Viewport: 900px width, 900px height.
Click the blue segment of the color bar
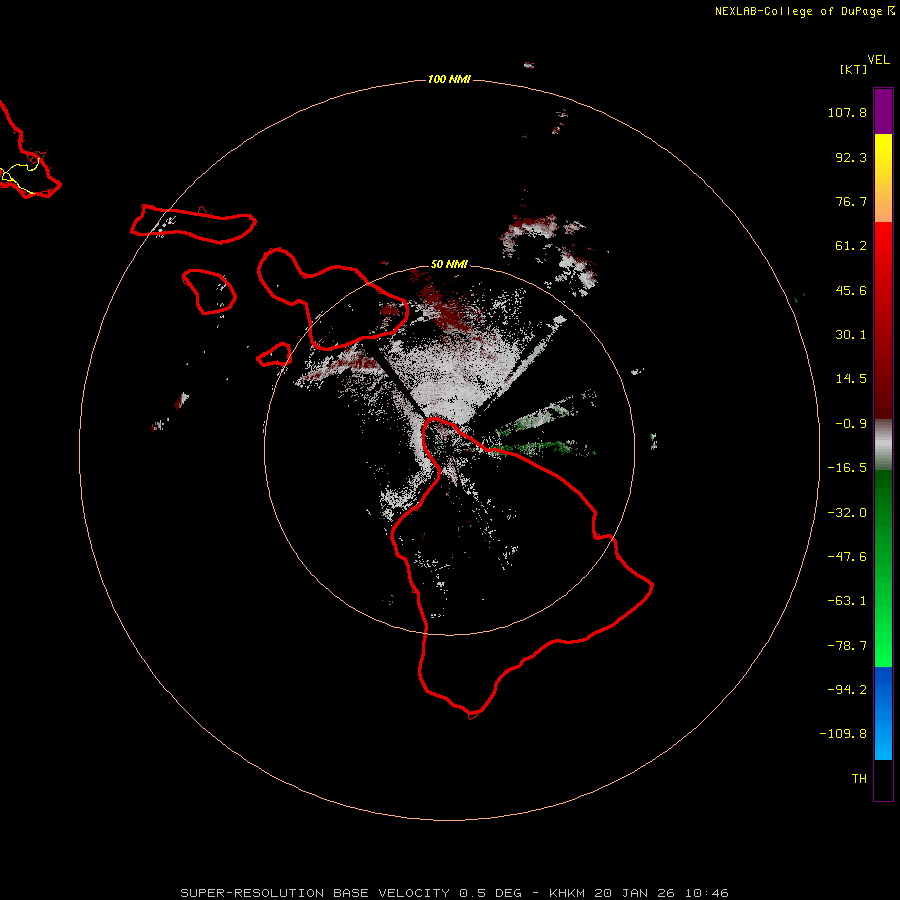coord(883,713)
